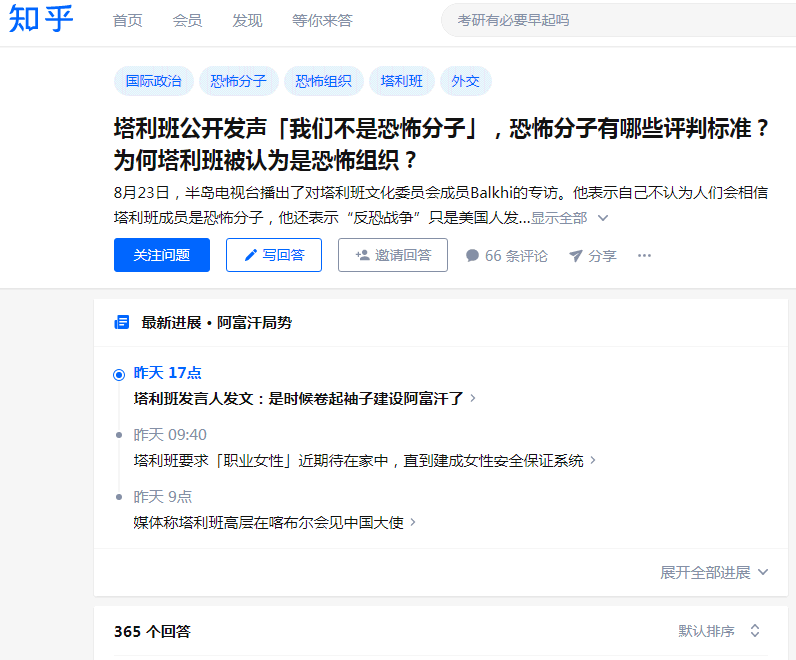Open the 首页 nav item
The height and width of the screenshot is (660, 796).
[x=127, y=21]
